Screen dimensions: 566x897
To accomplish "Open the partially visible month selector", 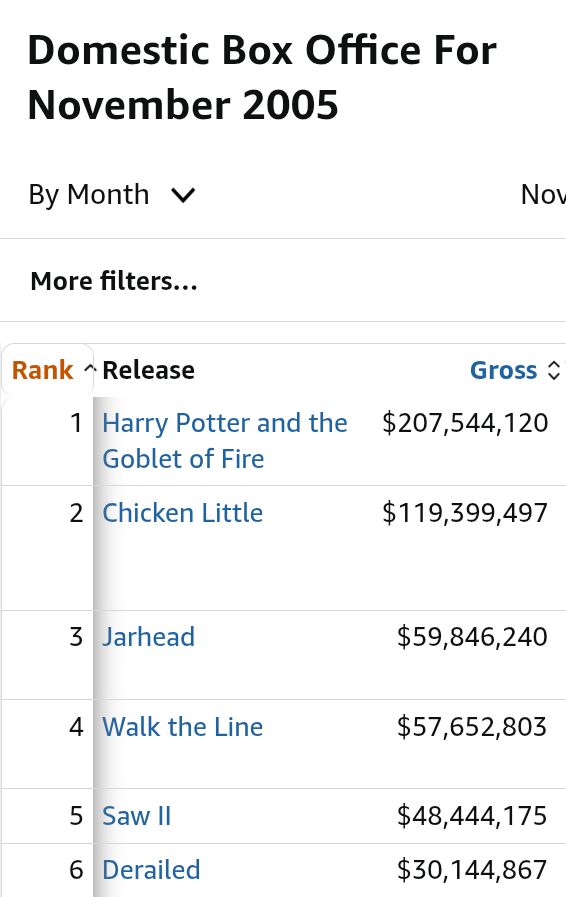I will click(543, 195).
